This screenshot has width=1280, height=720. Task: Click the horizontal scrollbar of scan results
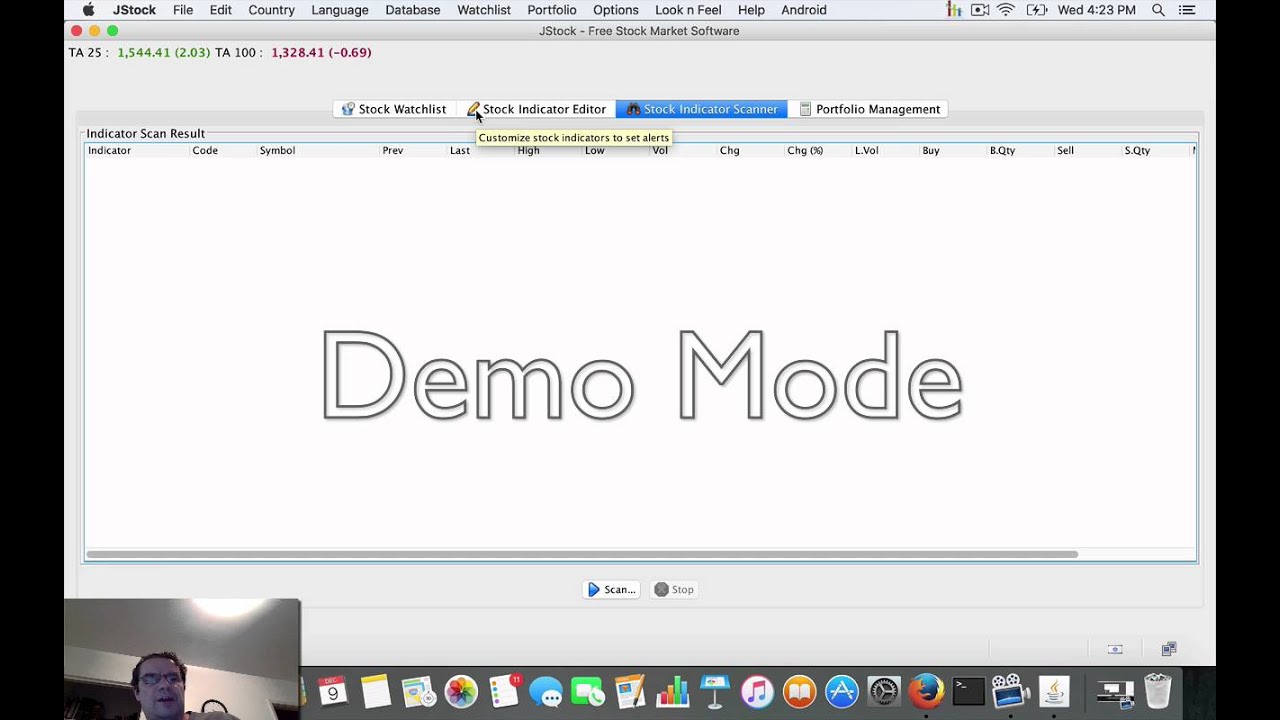[582, 554]
